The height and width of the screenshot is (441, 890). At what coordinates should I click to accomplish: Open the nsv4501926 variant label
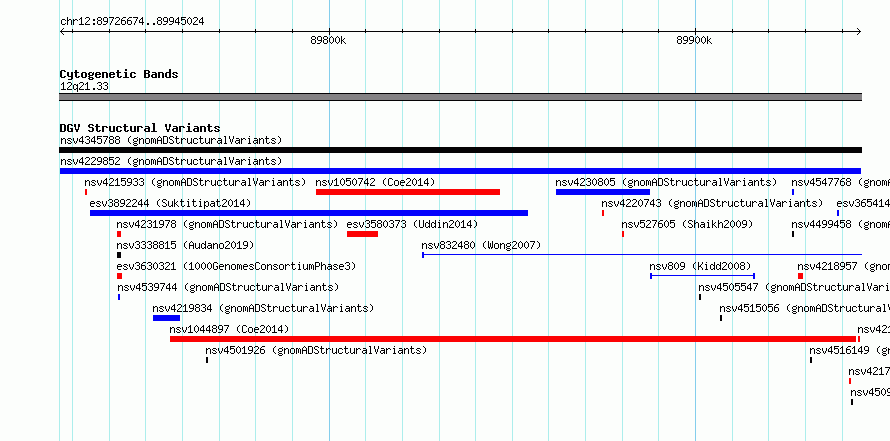[x=316, y=350]
